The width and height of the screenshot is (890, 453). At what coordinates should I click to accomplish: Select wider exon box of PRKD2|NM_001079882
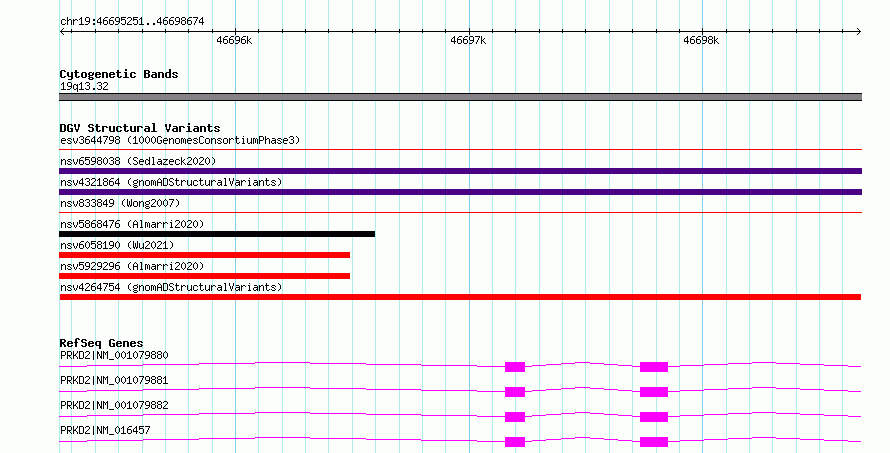(654, 417)
